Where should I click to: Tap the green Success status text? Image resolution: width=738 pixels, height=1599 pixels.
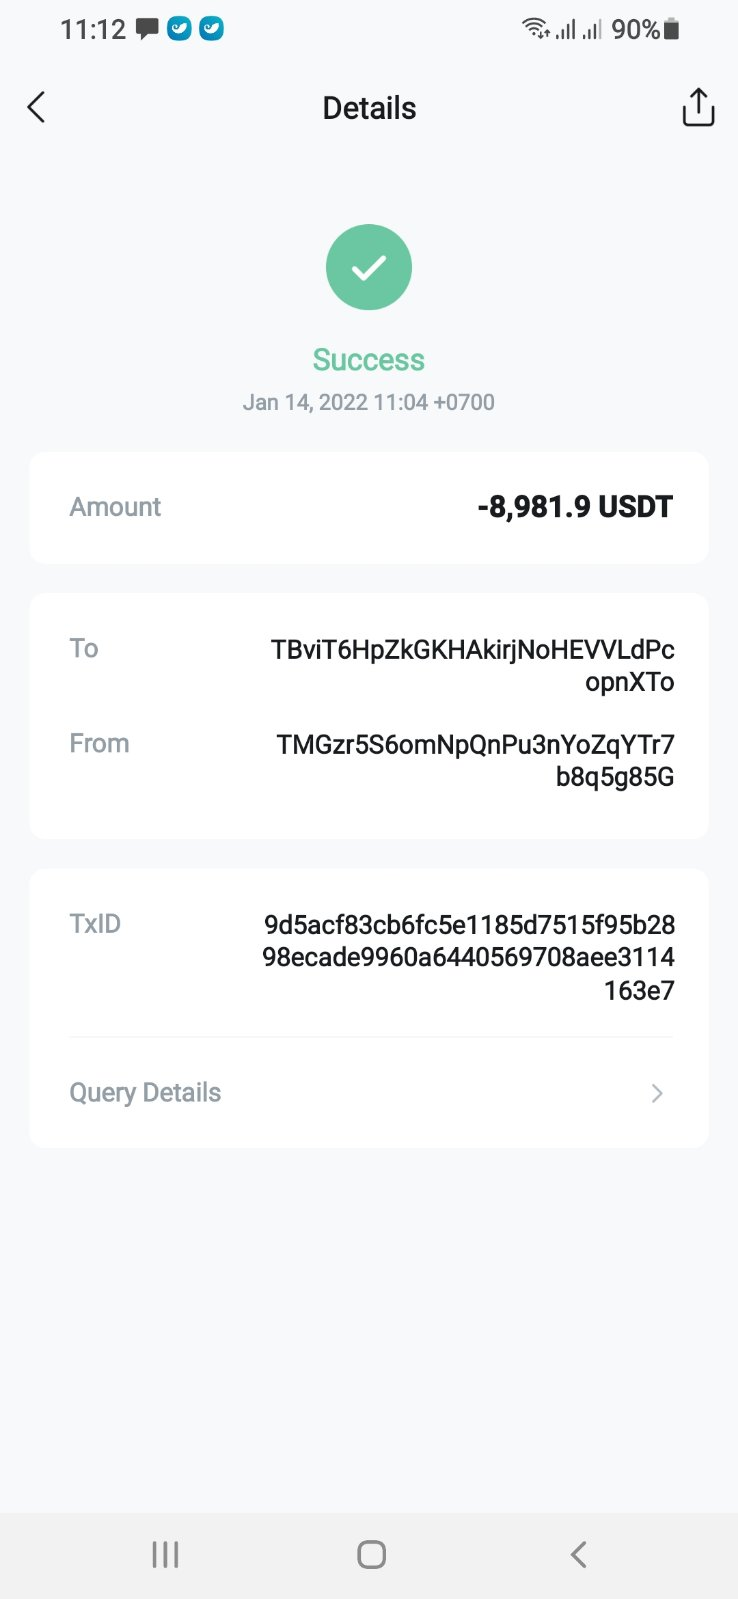[369, 360]
